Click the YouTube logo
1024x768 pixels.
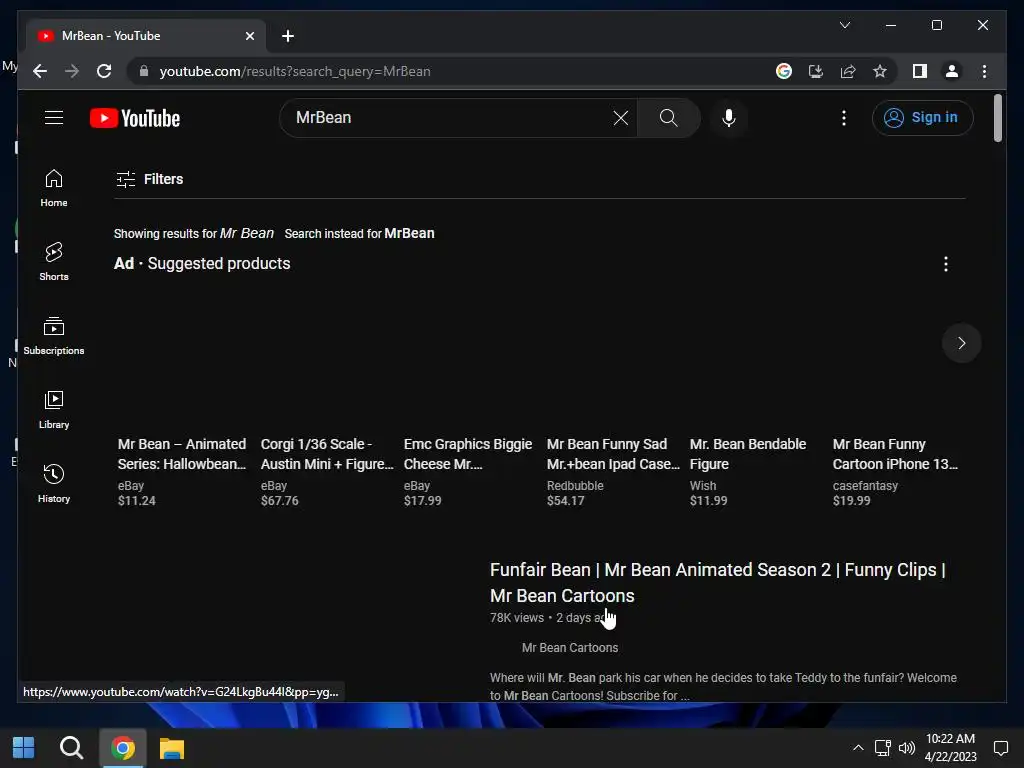pyautogui.click(x=135, y=118)
